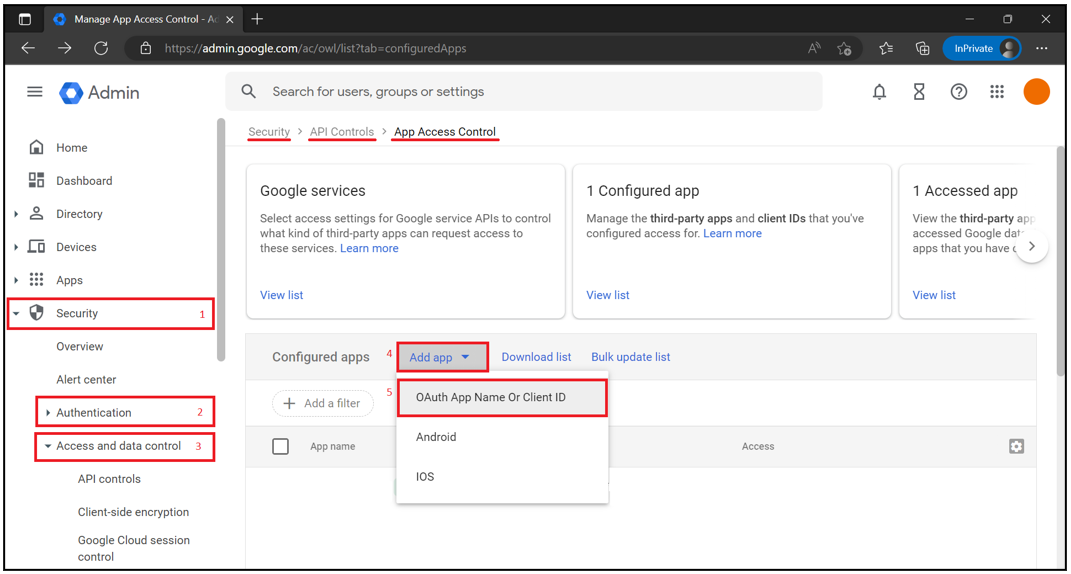Choose Android from Add app menu
1071x574 pixels.
click(502, 437)
